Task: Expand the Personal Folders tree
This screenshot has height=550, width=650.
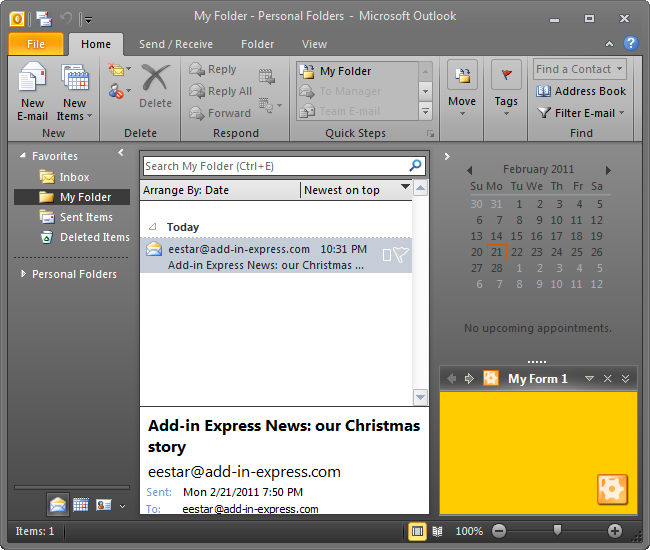Action: coord(23,274)
